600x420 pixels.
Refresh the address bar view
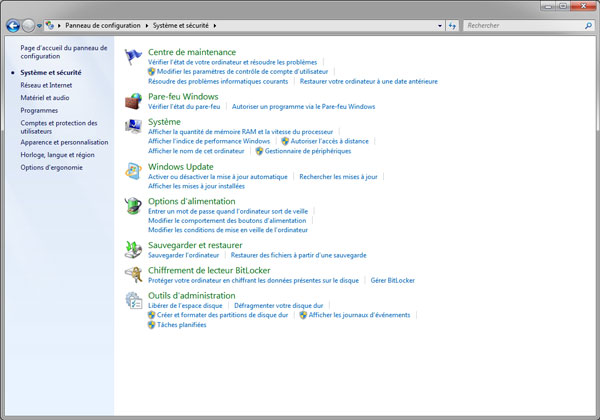452,26
